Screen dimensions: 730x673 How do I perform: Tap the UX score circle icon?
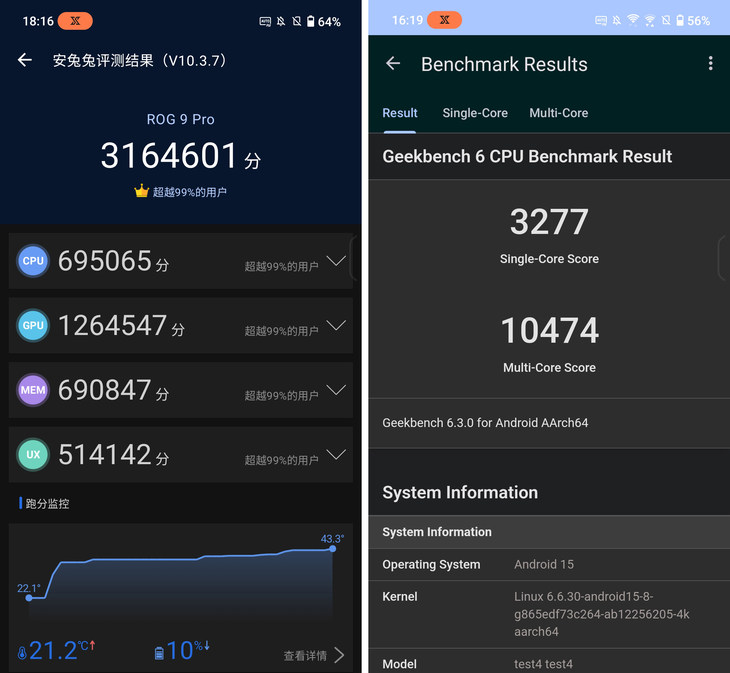coord(33,454)
